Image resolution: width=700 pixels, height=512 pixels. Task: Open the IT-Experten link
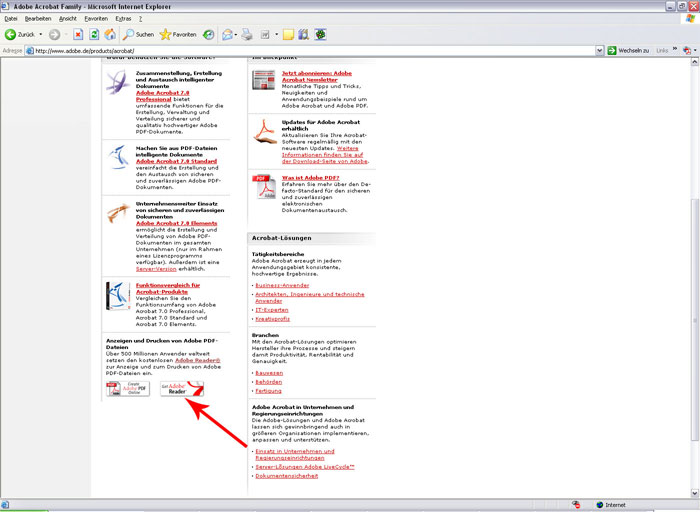pos(272,310)
